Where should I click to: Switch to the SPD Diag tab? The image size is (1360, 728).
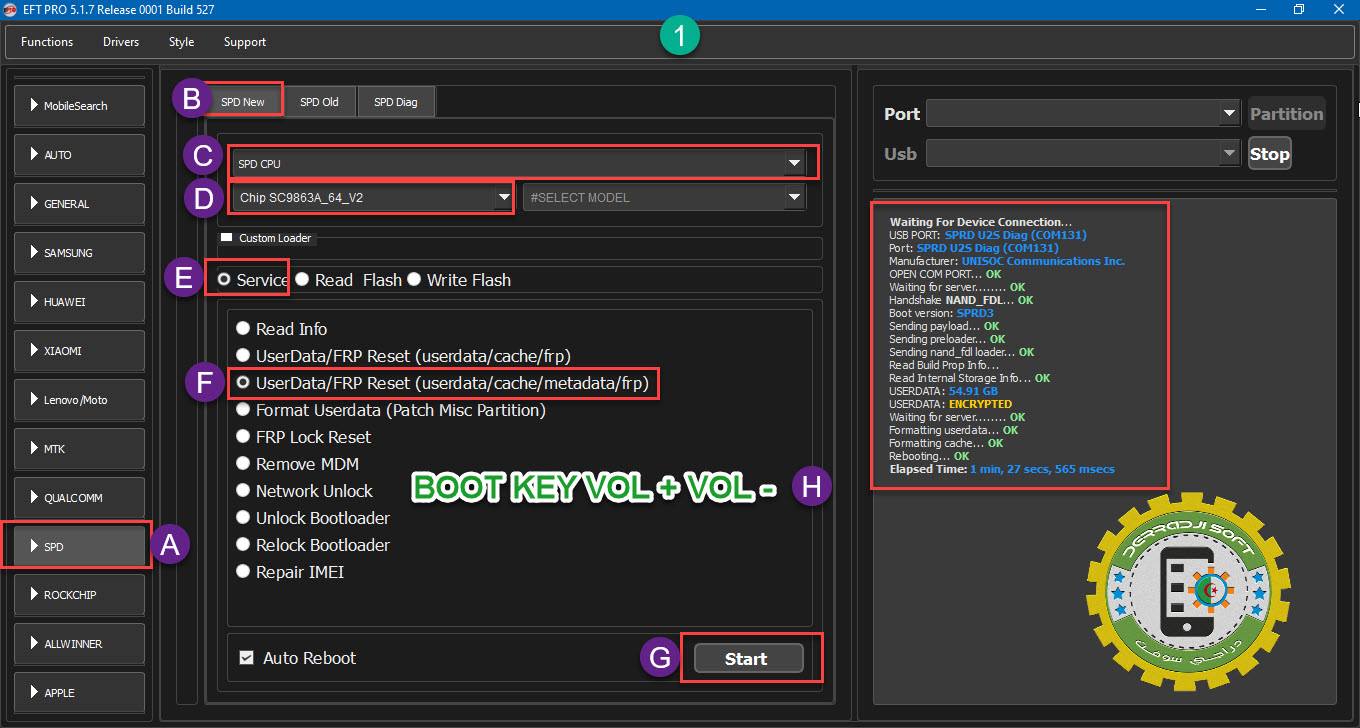pos(396,102)
